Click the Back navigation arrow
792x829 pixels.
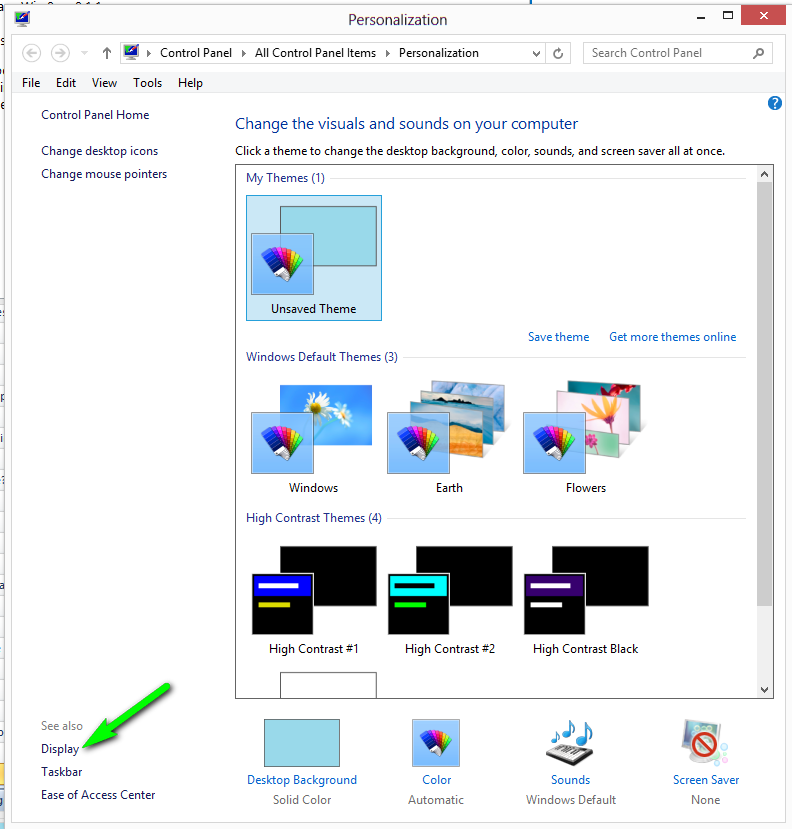pyautogui.click(x=31, y=53)
